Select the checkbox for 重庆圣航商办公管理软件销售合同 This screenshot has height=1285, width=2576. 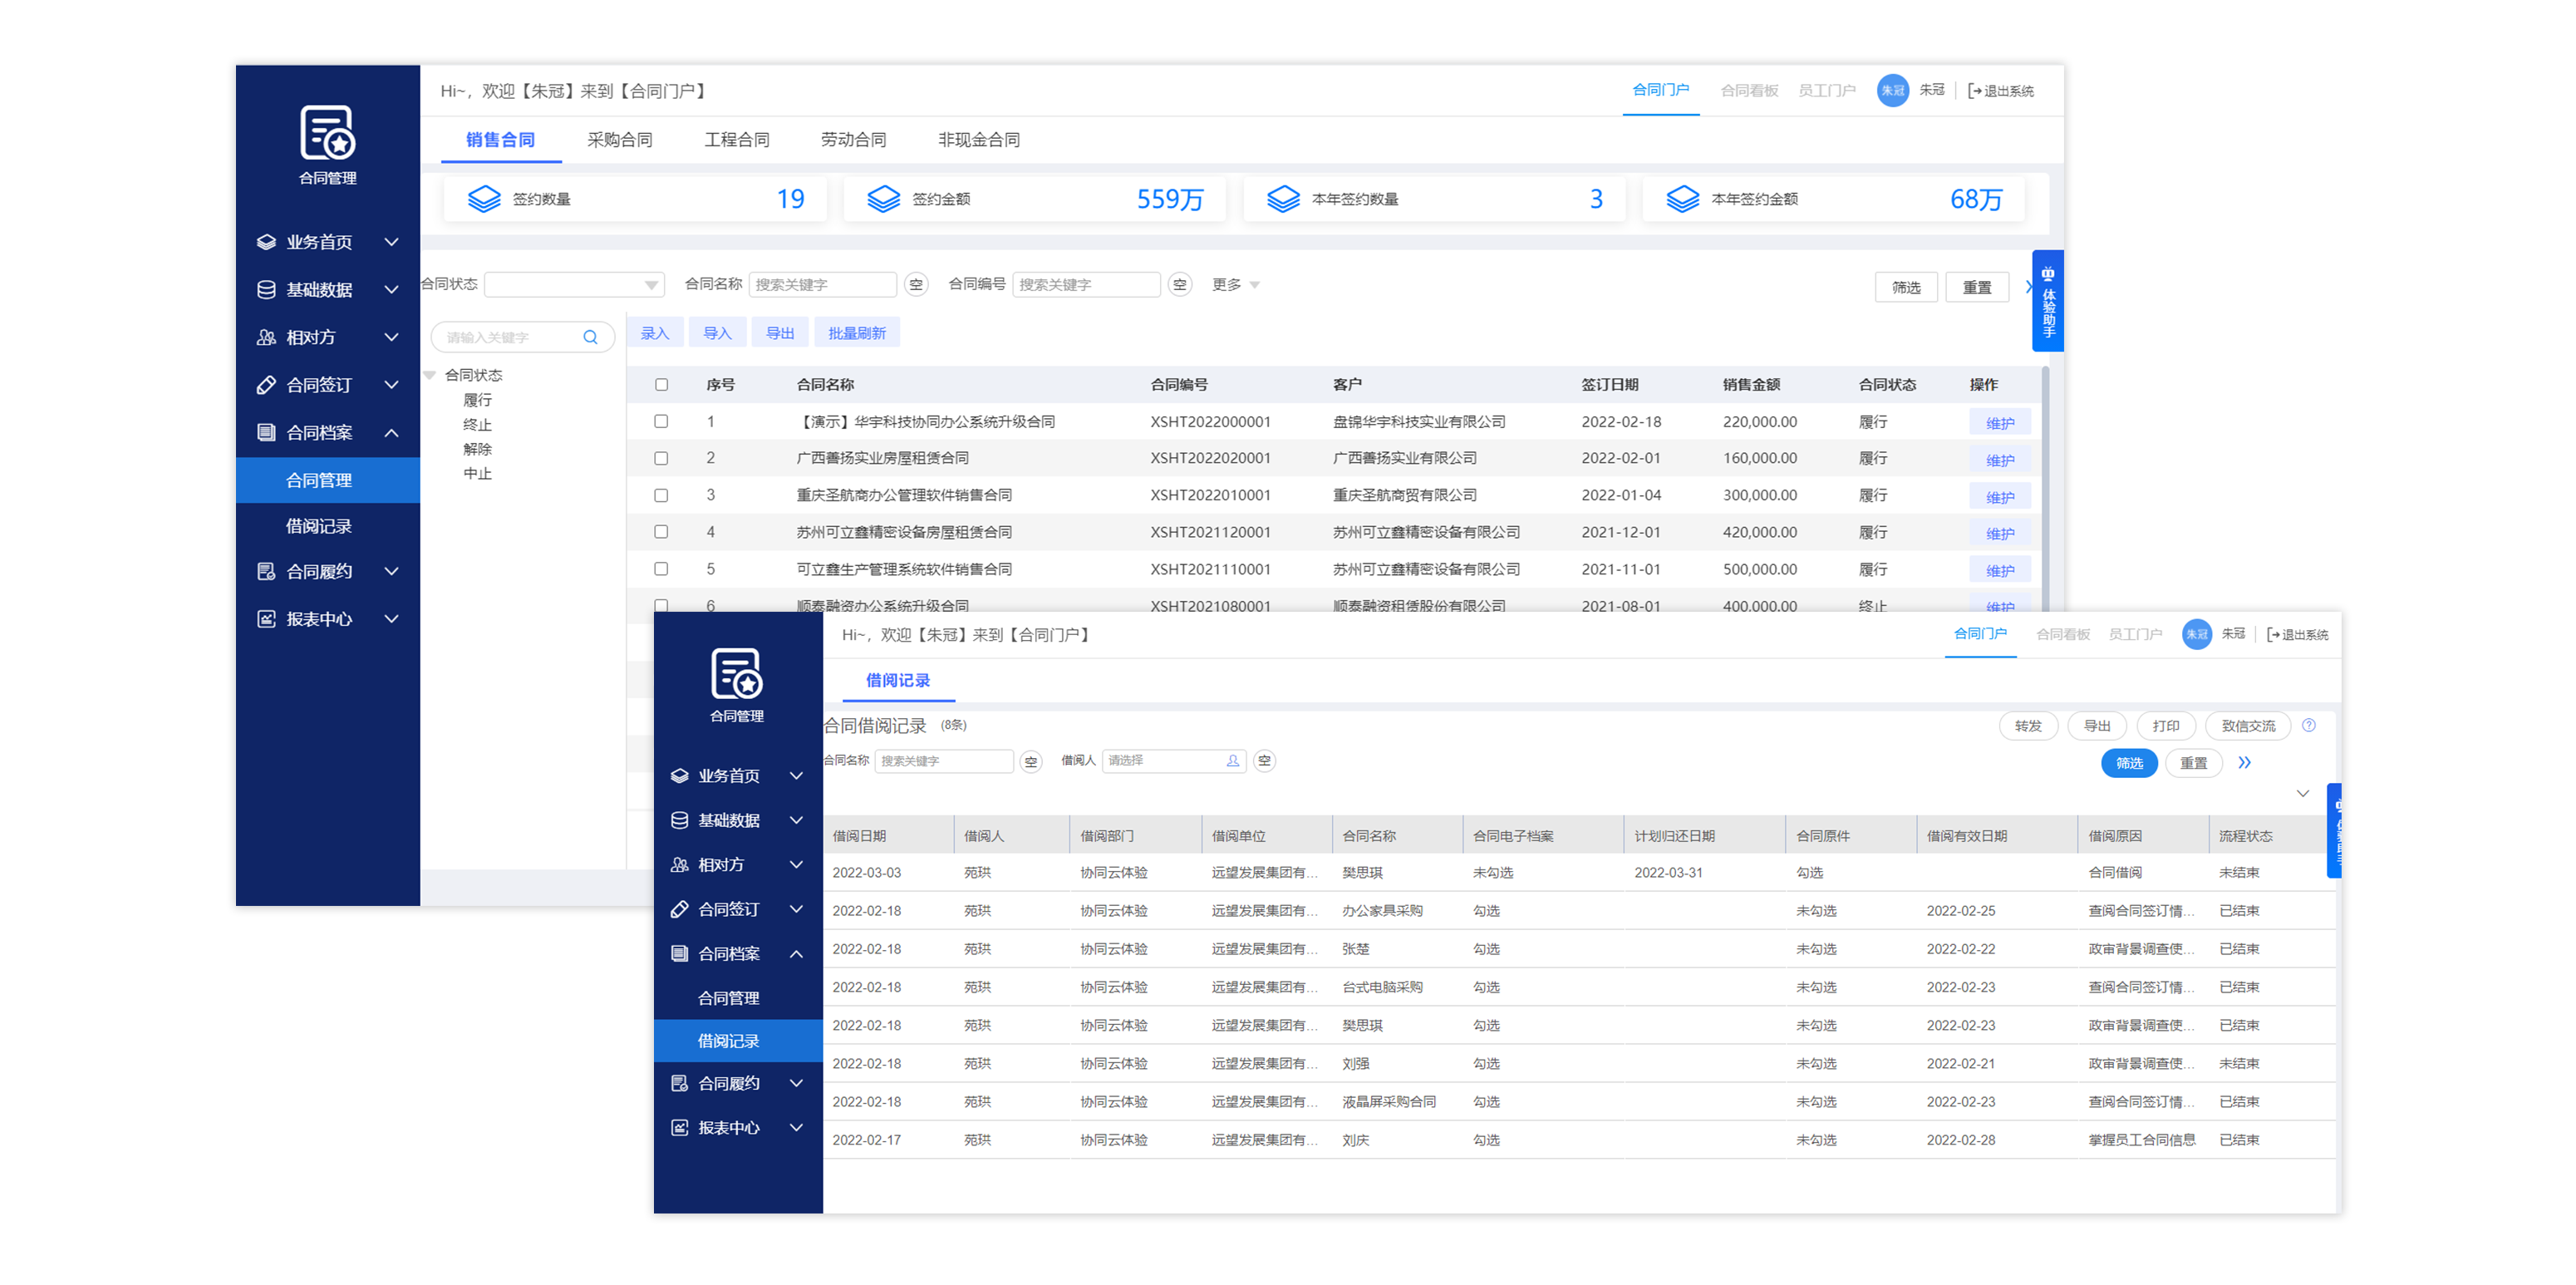click(661, 495)
